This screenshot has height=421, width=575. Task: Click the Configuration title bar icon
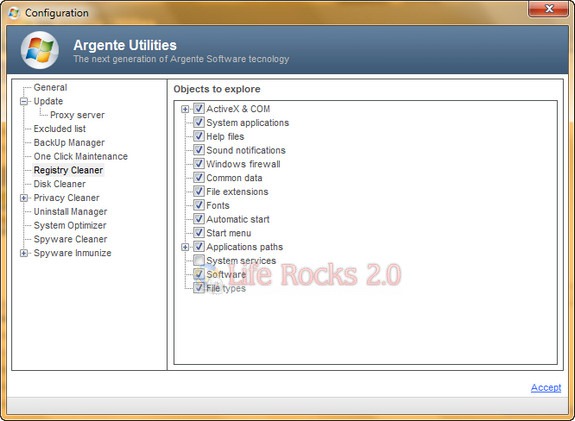[x=14, y=13]
